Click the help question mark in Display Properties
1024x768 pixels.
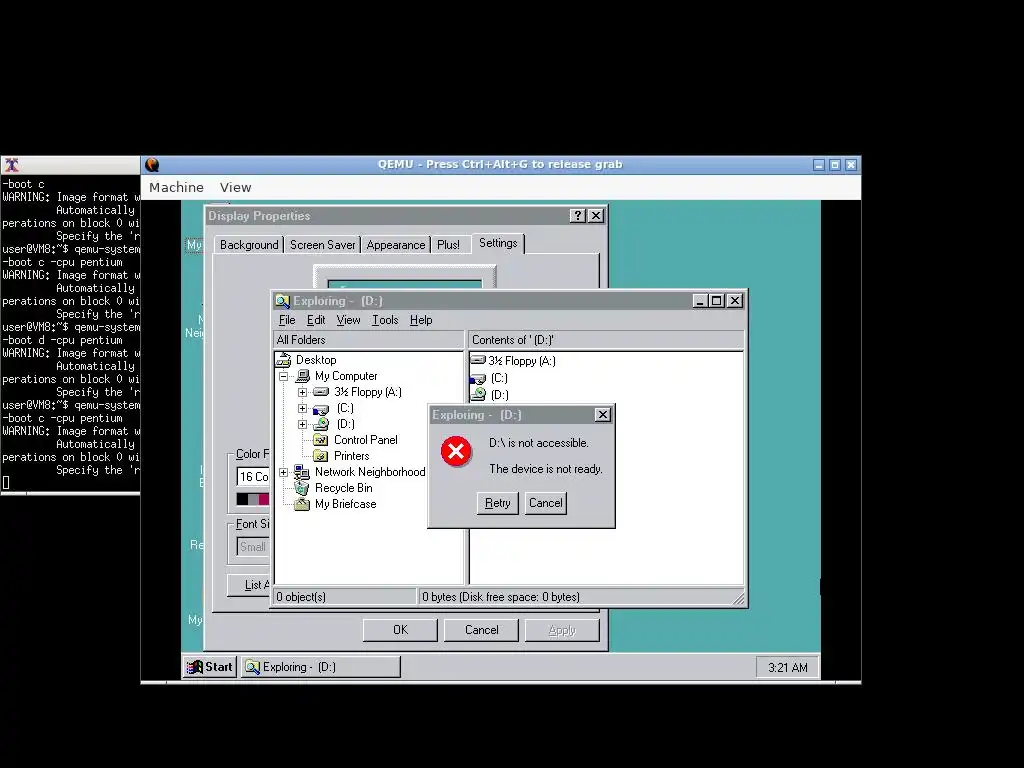(577, 216)
